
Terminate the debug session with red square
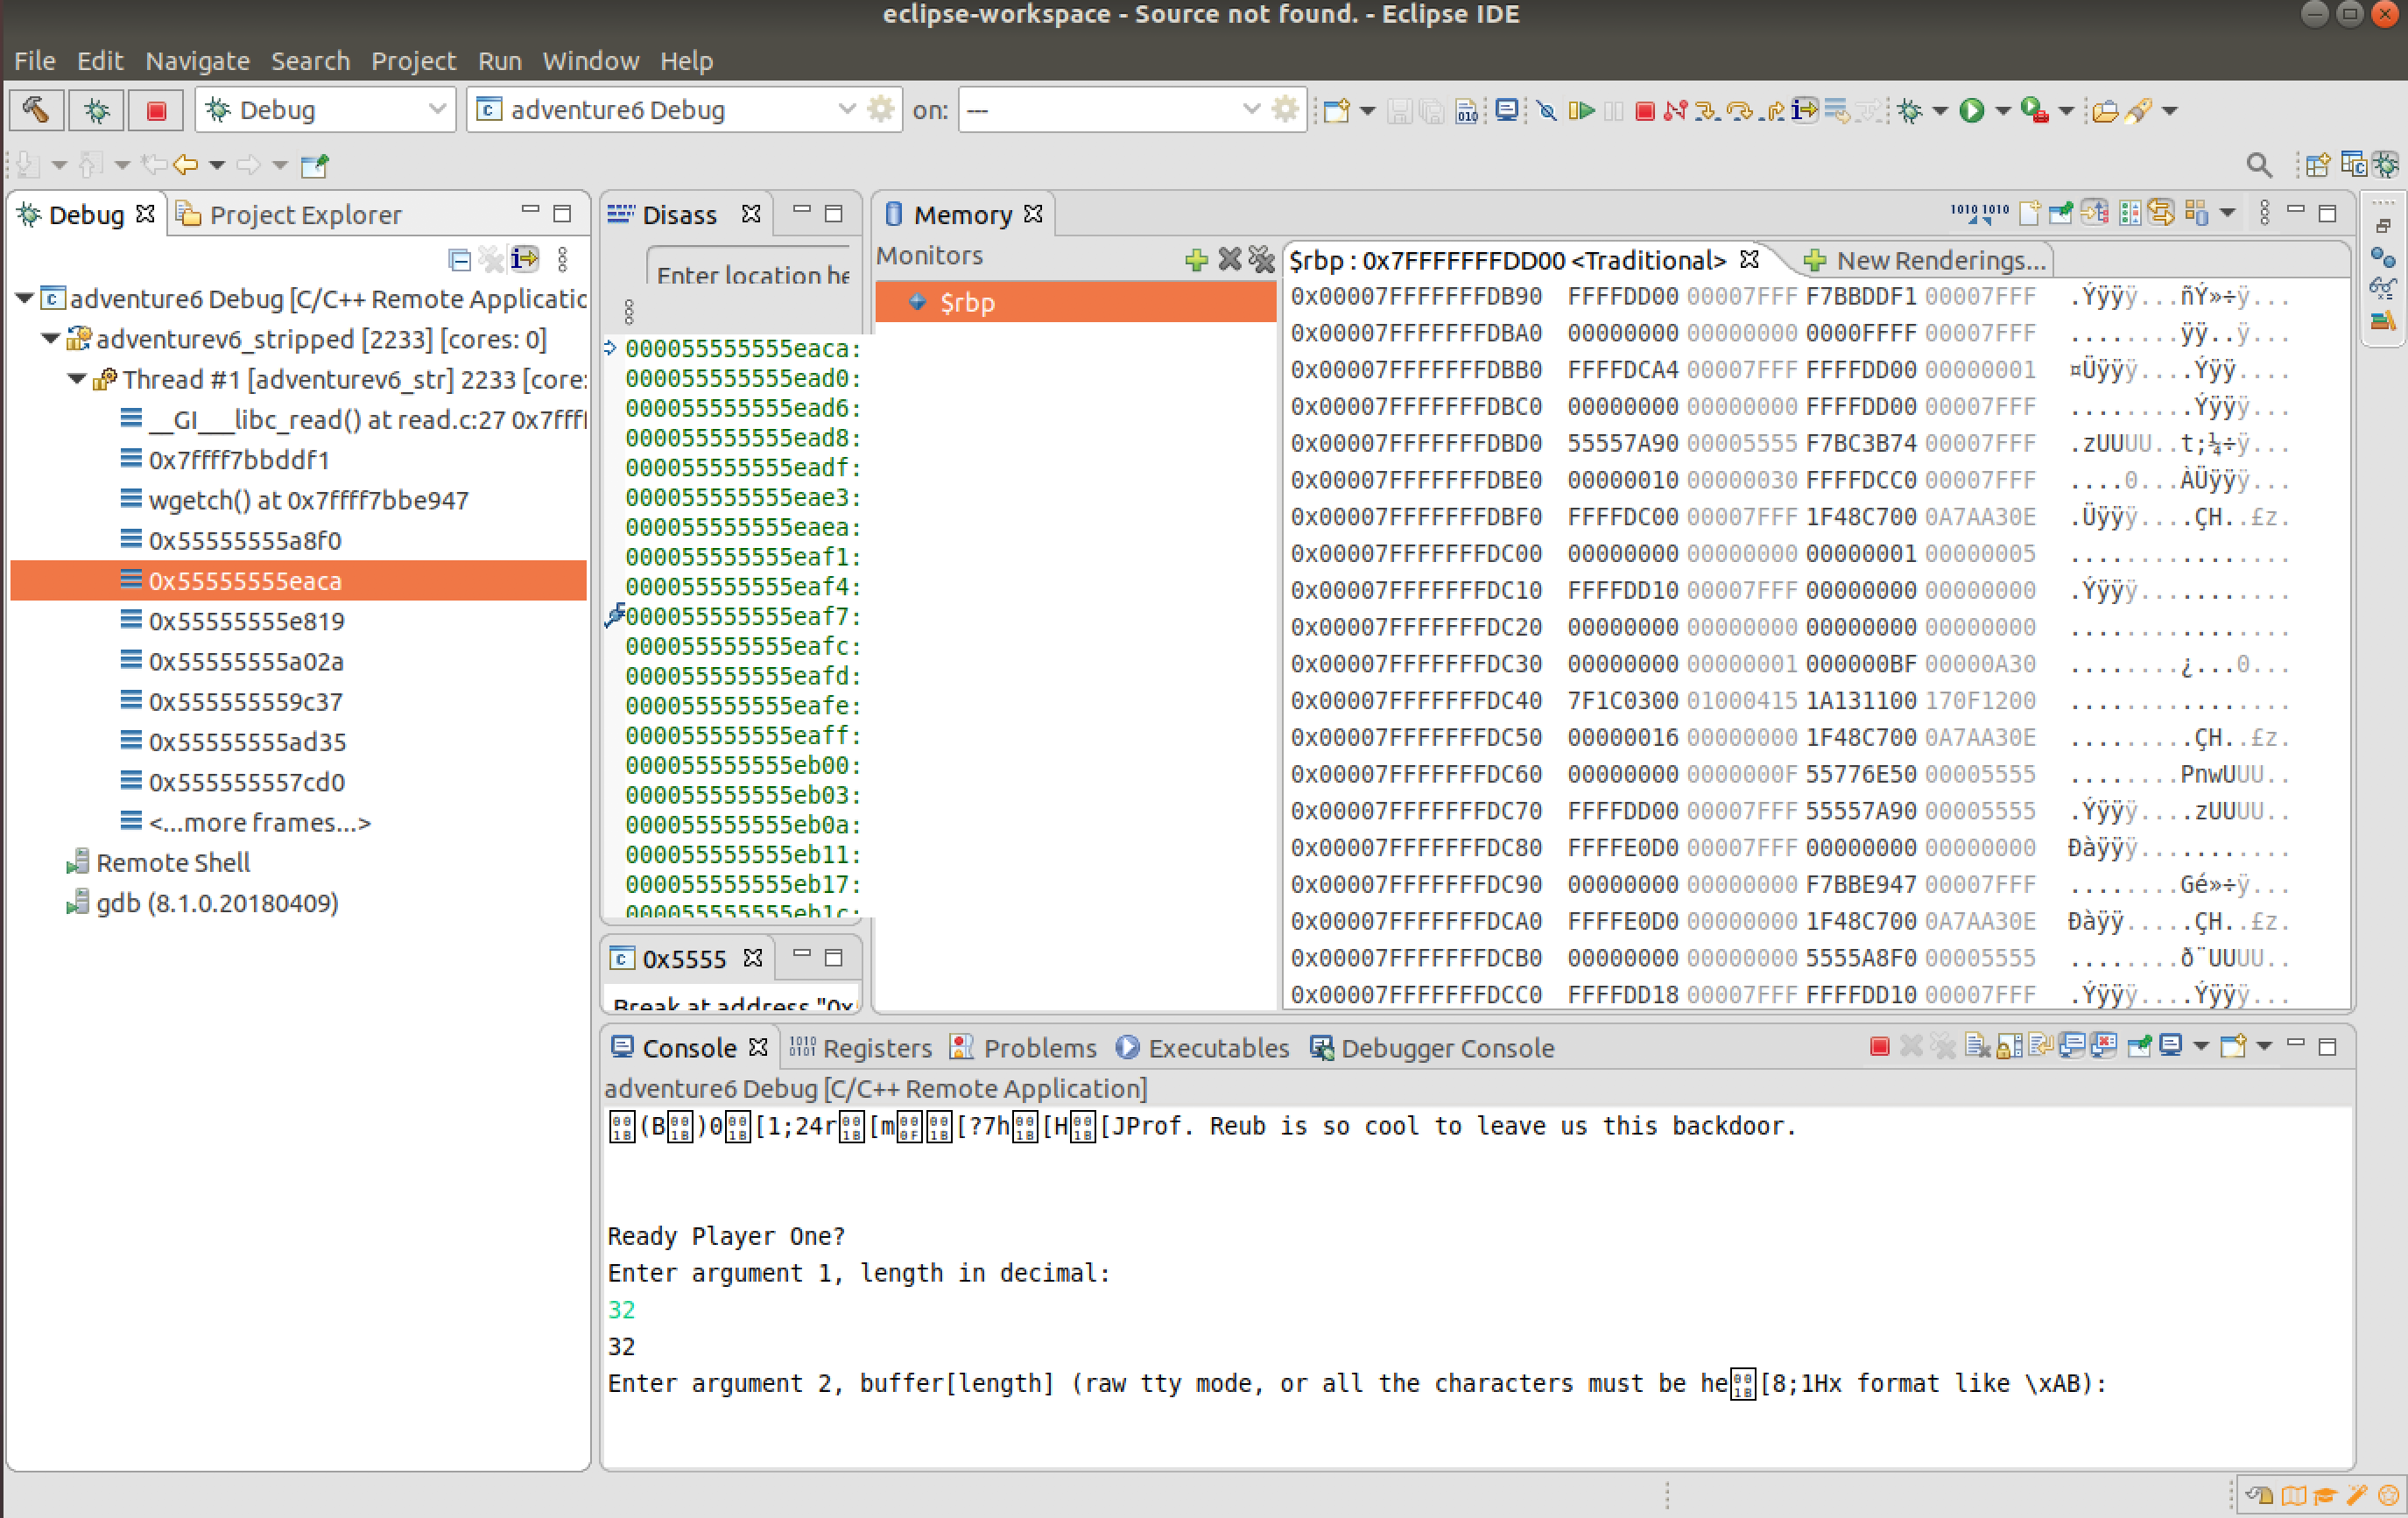click(x=1644, y=110)
